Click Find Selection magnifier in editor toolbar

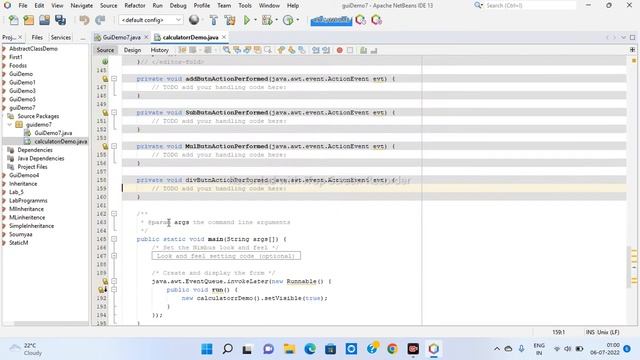click(x=227, y=50)
